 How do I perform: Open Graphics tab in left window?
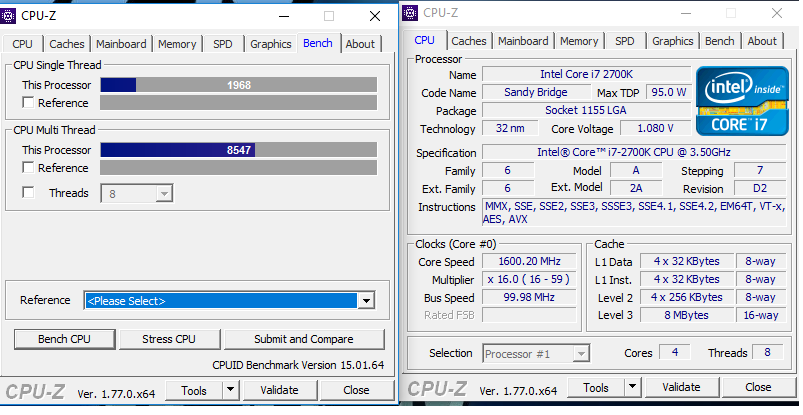click(x=271, y=44)
